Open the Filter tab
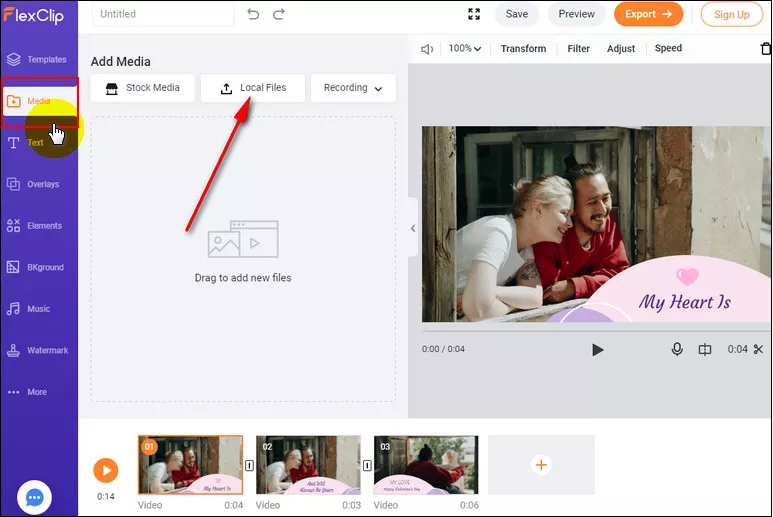 tap(578, 48)
